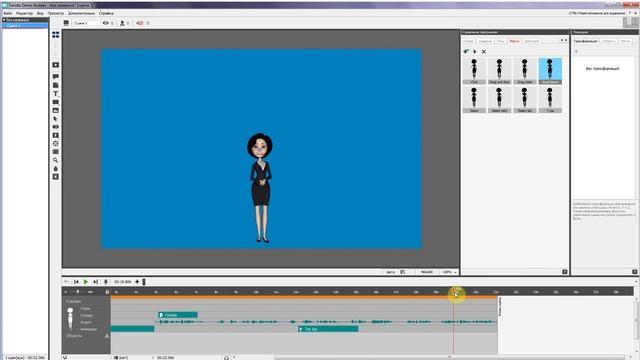Open the zoom percentage dropdown below canvas
Viewport: 640px width, 360px height.
coord(449,272)
